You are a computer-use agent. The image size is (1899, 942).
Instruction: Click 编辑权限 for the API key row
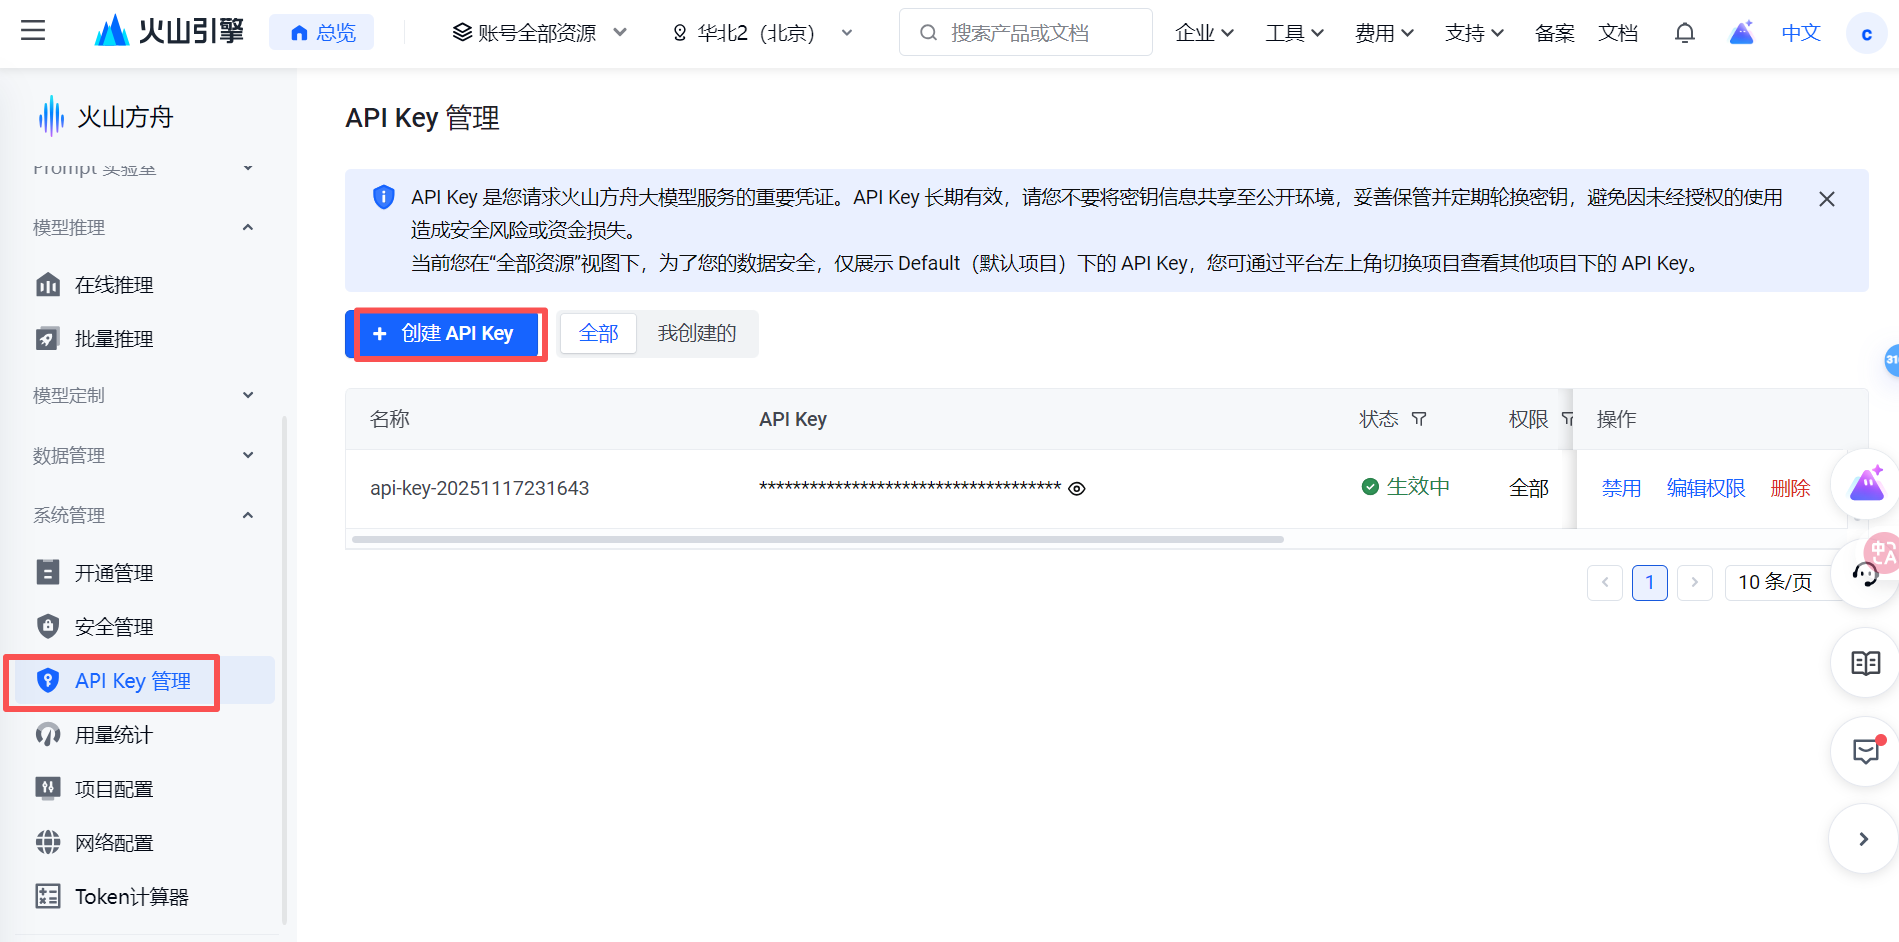coord(1706,488)
